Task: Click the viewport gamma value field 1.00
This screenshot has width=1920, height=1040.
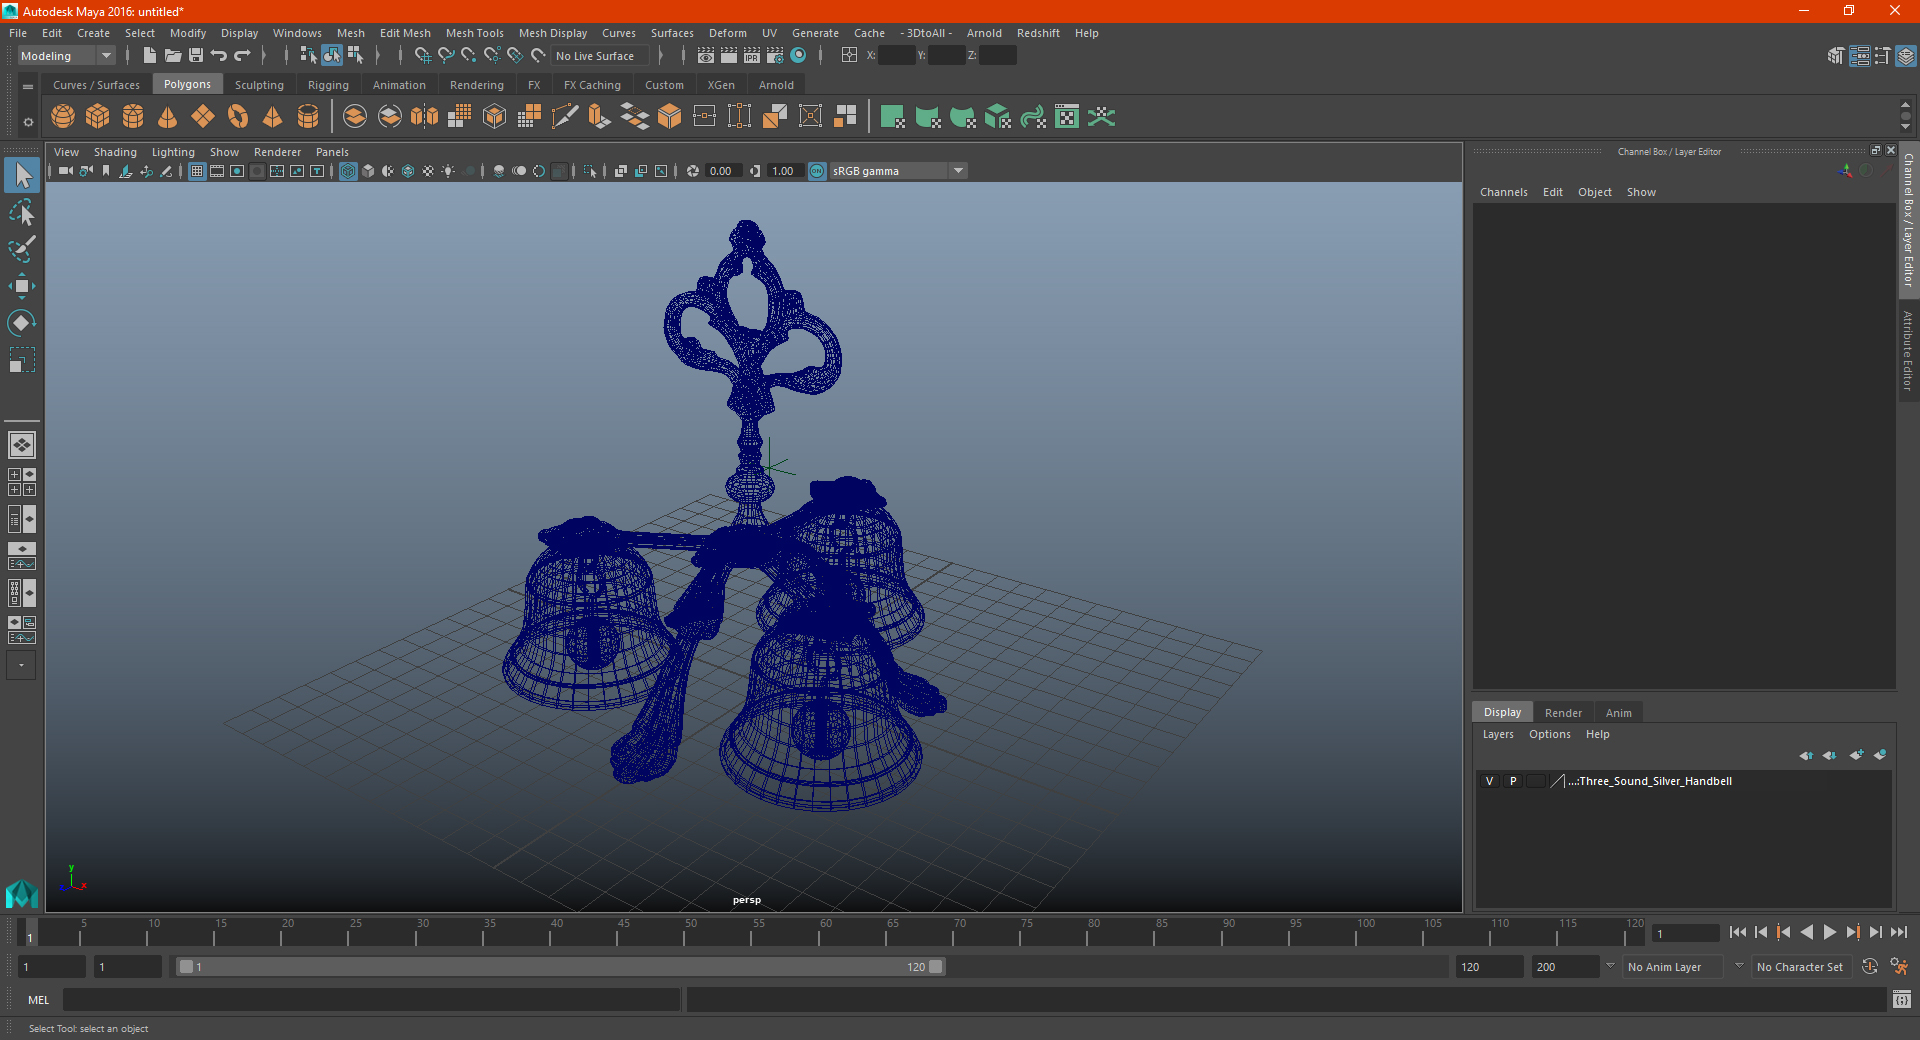Action: [x=785, y=171]
